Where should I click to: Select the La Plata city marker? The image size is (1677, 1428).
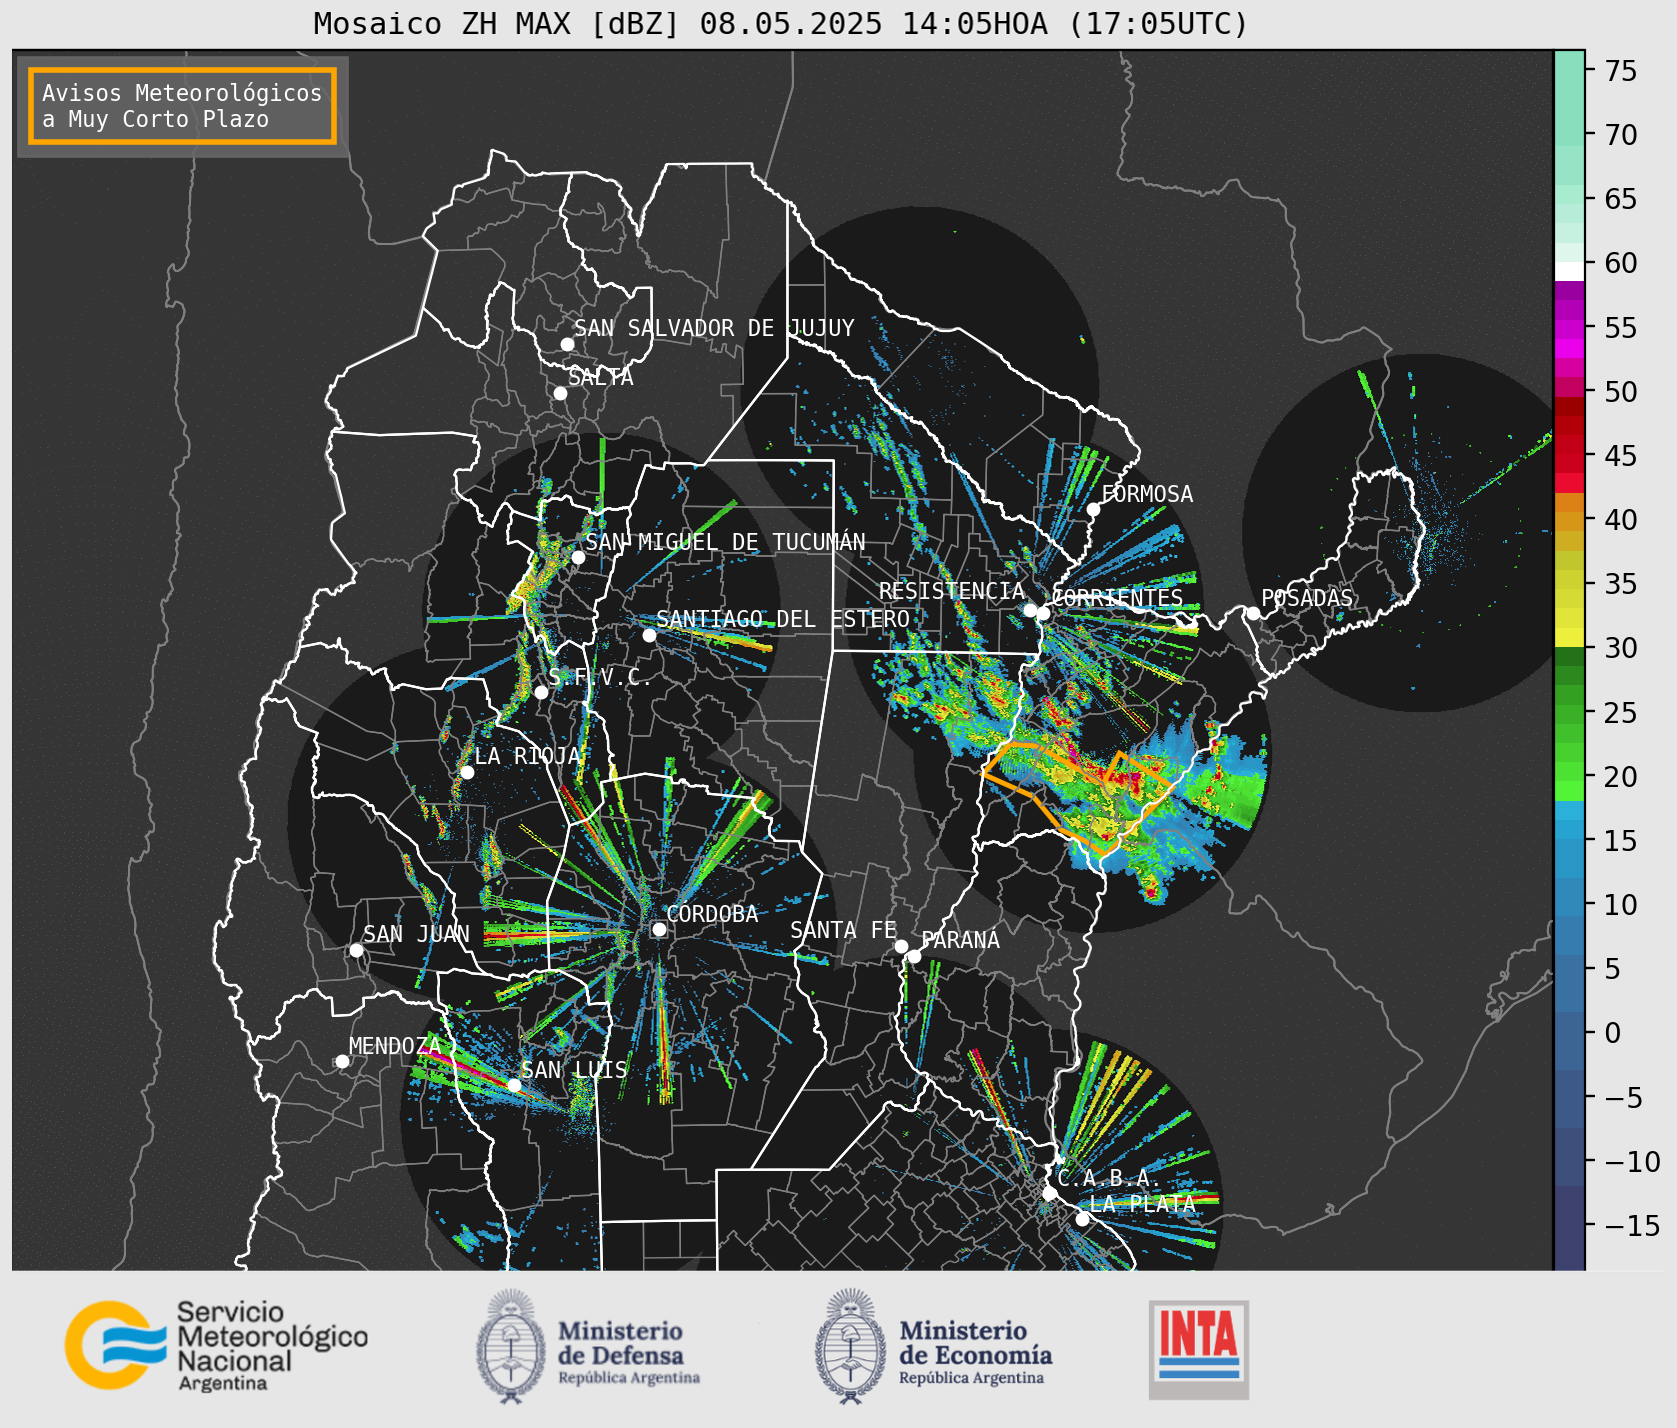pyautogui.click(x=1082, y=1218)
